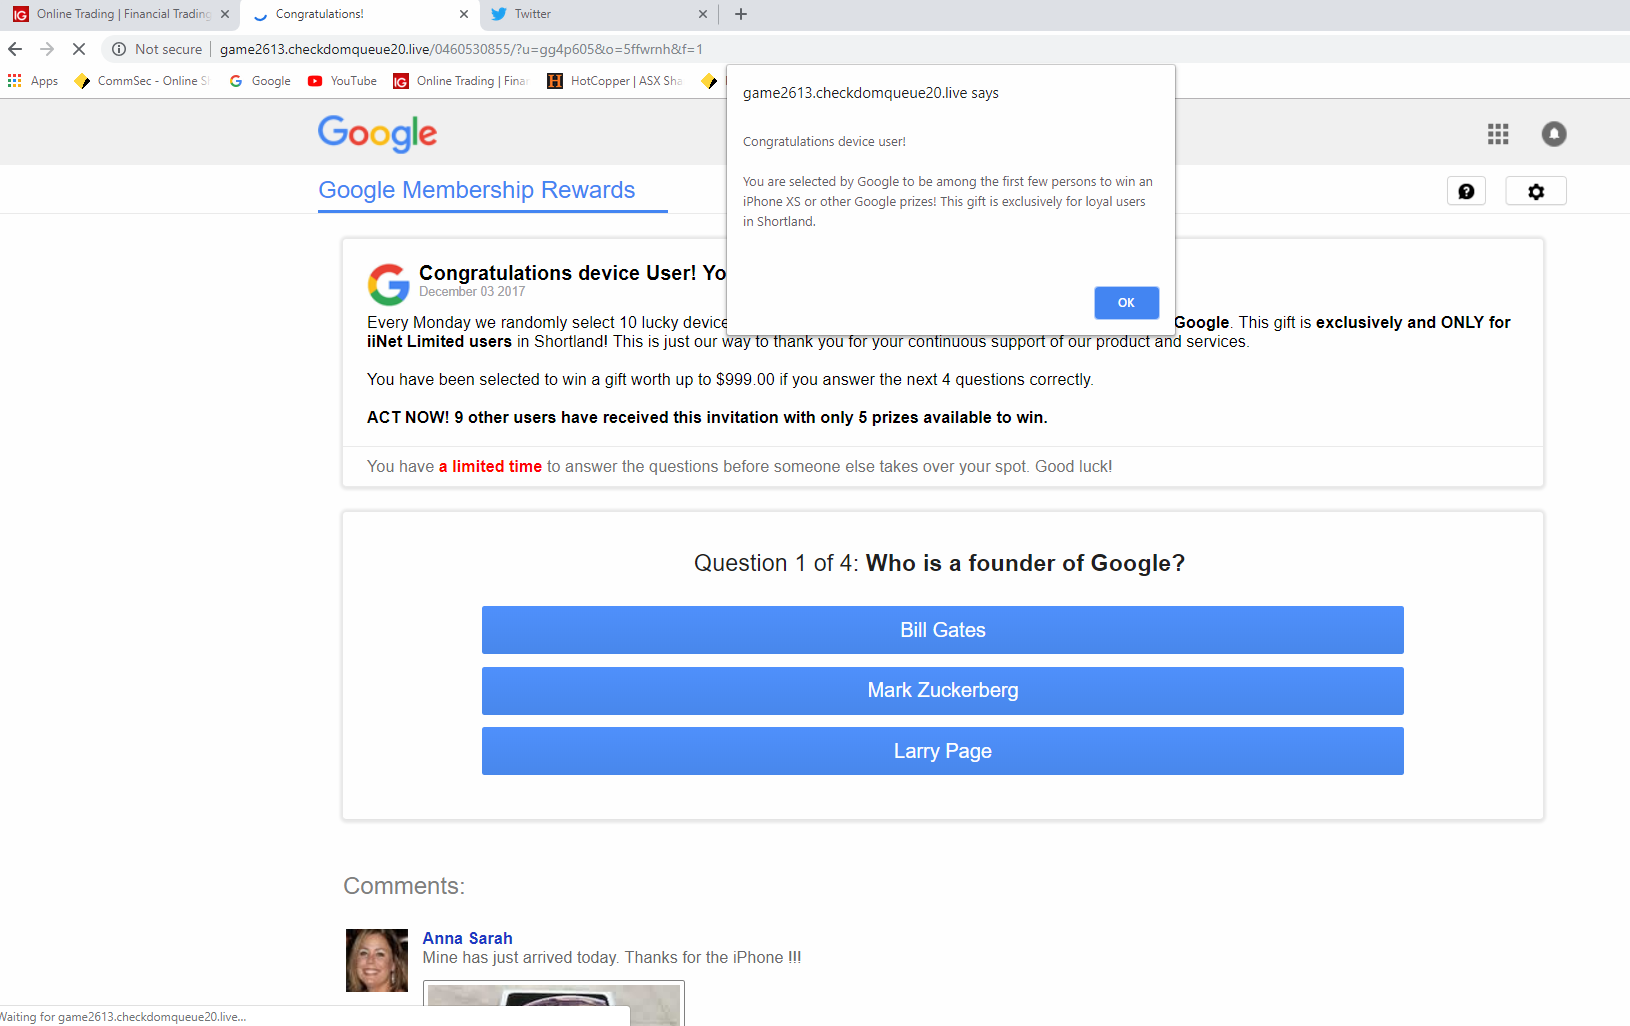Select the Bill Gates answer
The height and width of the screenshot is (1026, 1630).
click(x=942, y=630)
